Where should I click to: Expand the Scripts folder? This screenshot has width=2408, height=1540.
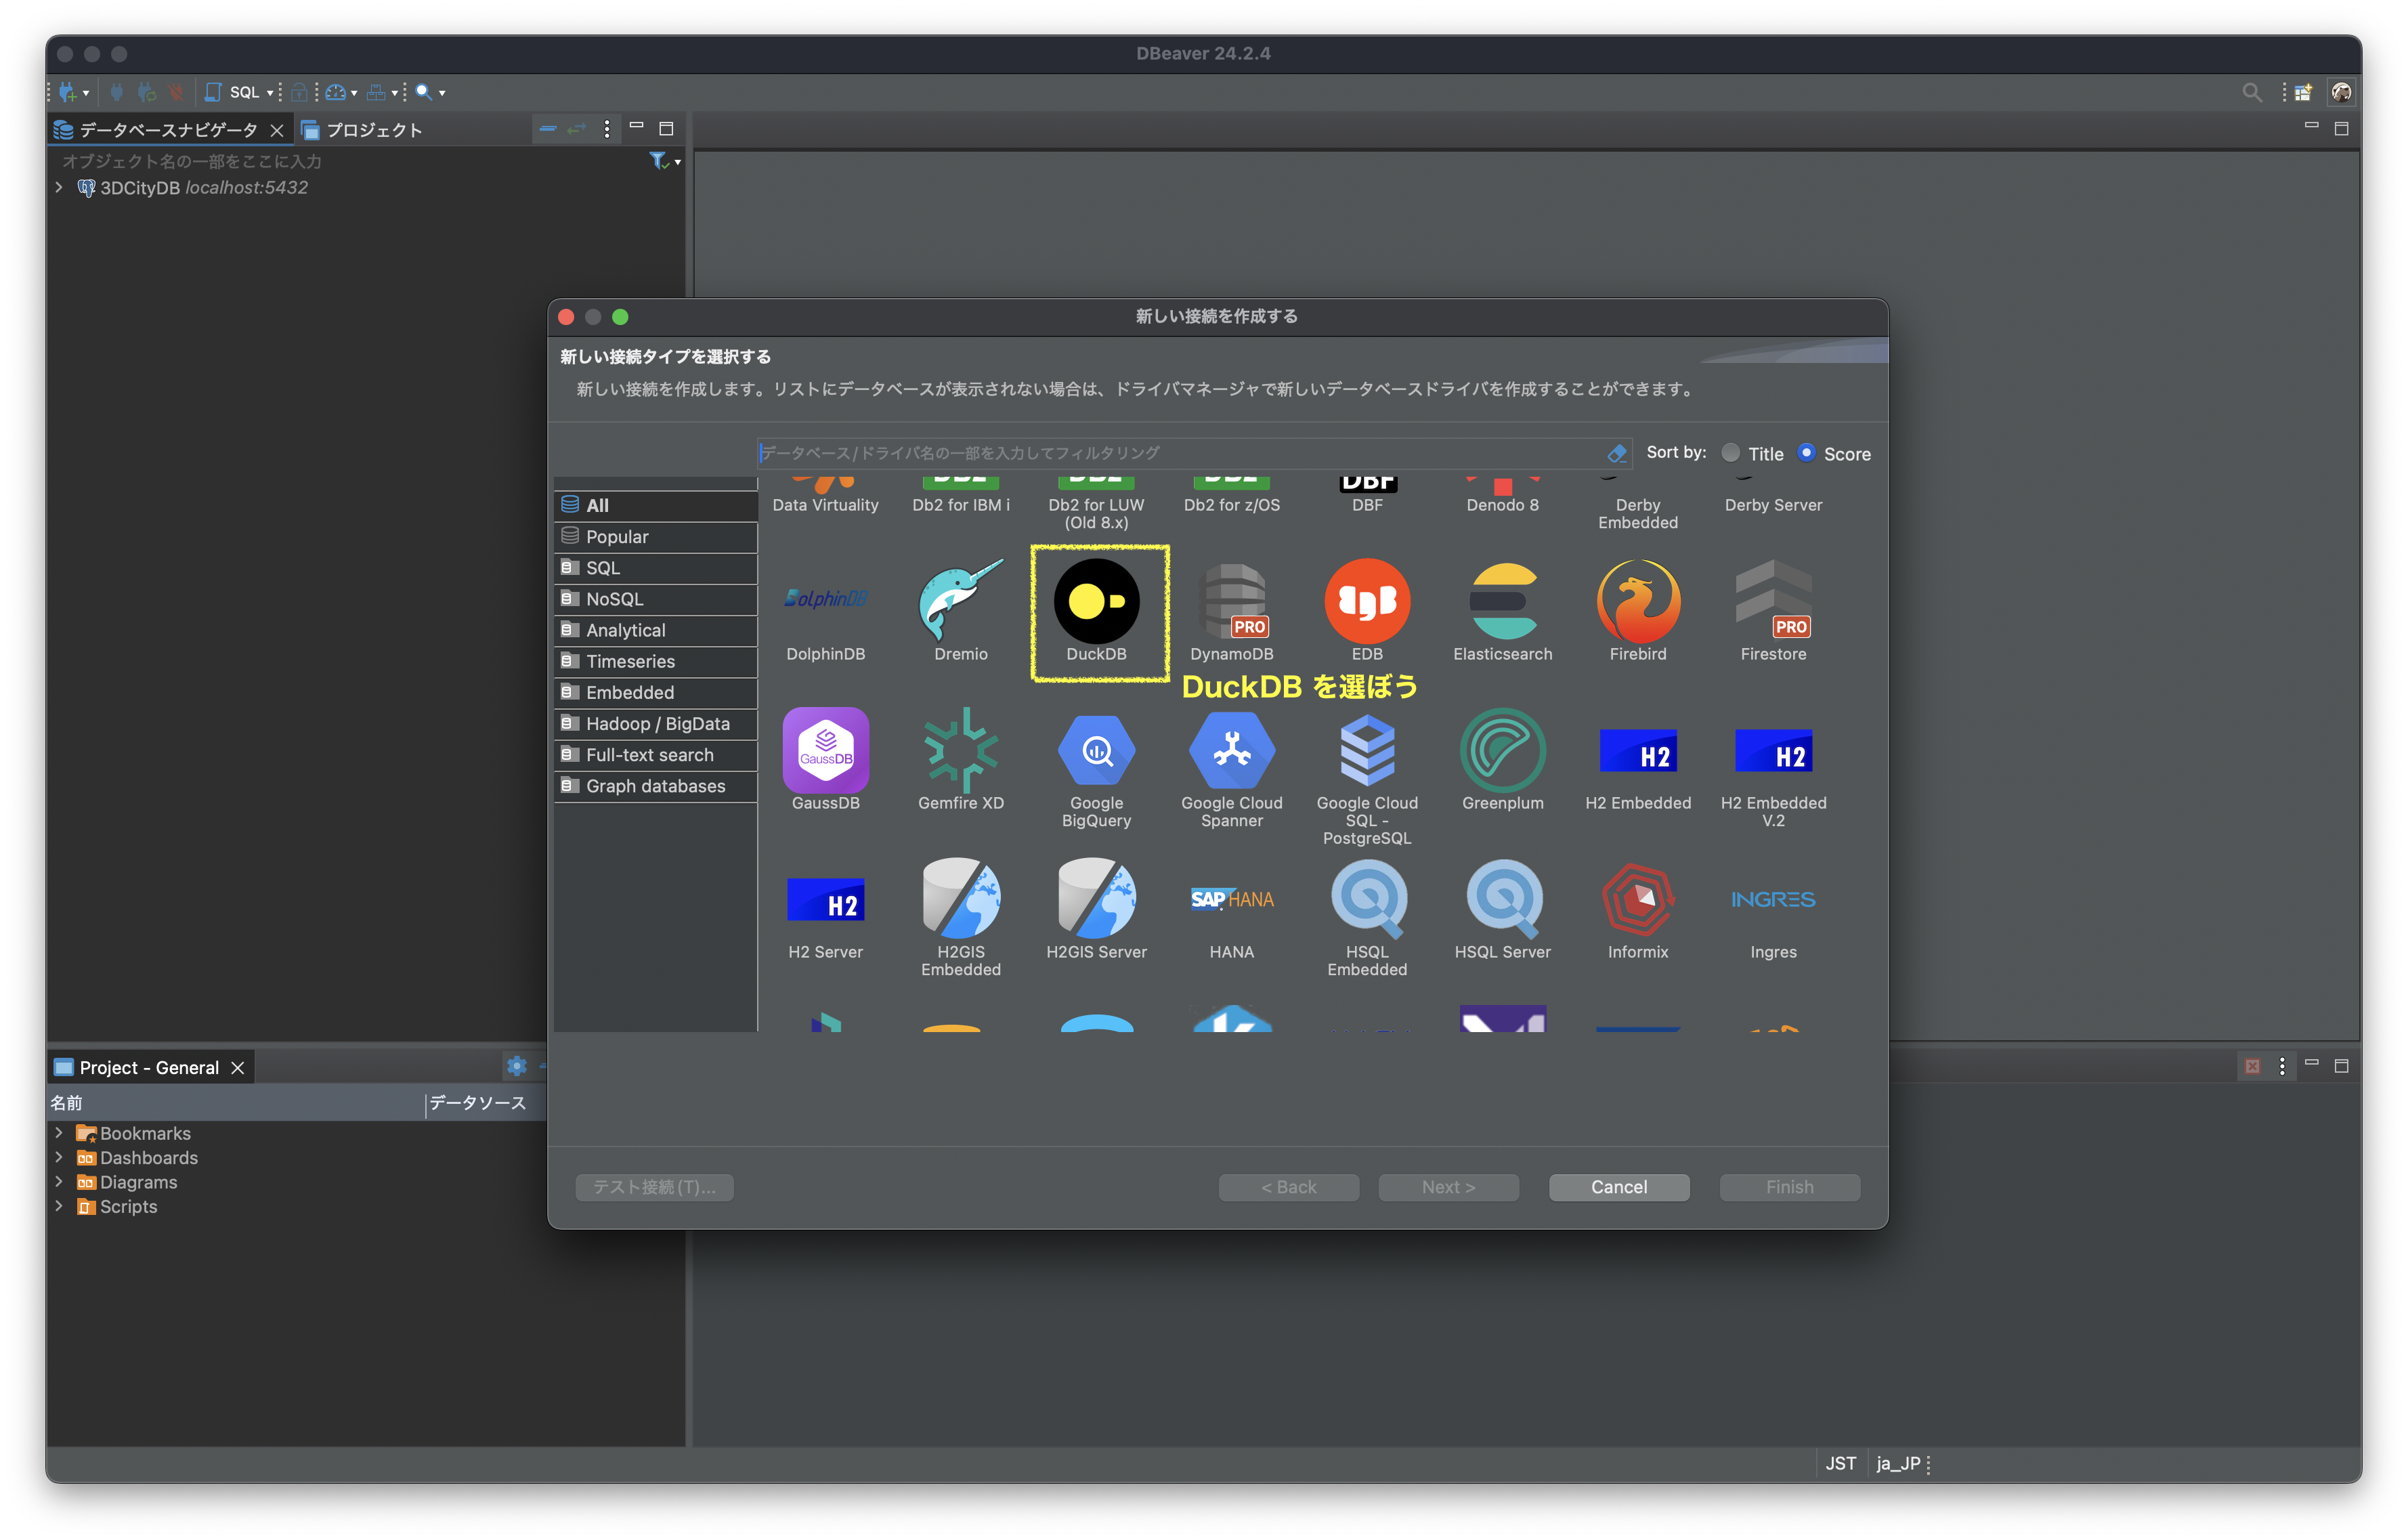click(x=59, y=1206)
